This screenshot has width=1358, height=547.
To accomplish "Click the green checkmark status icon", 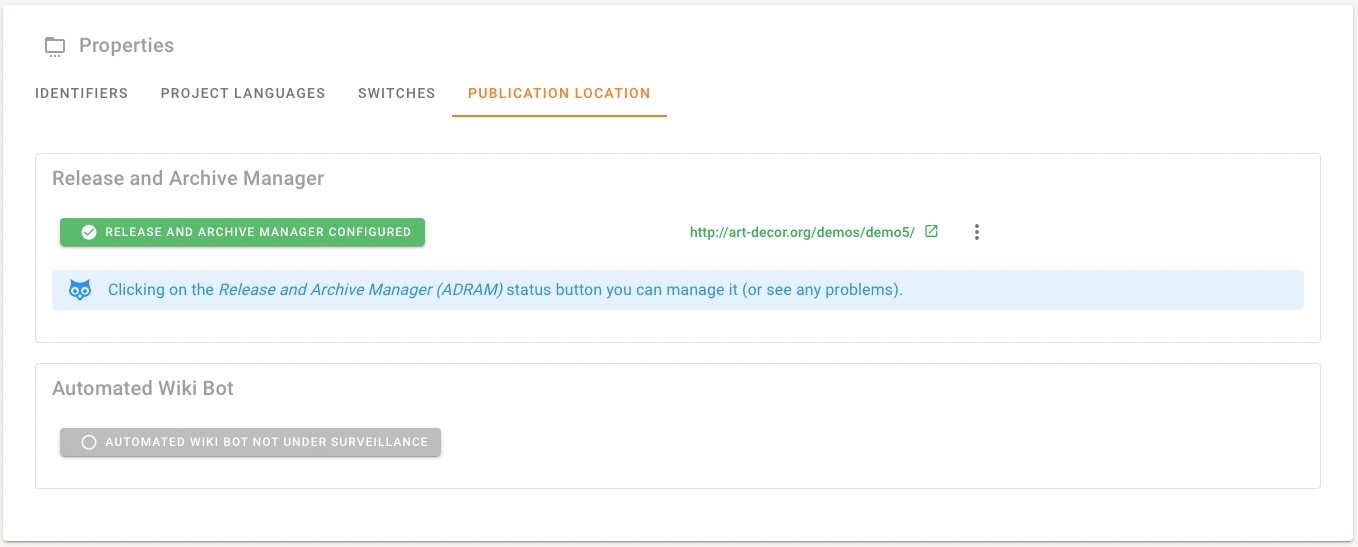I will click(x=89, y=232).
